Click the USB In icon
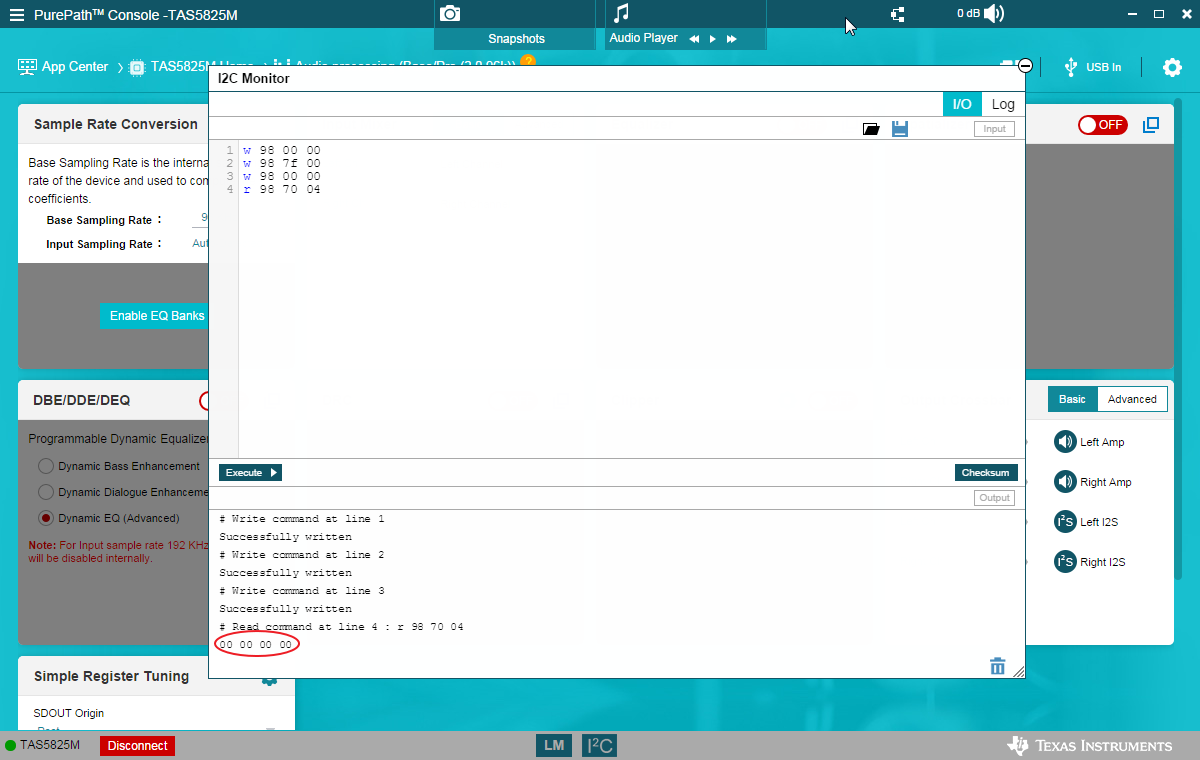Viewport: 1200px width, 760px height. point(1071,67)
